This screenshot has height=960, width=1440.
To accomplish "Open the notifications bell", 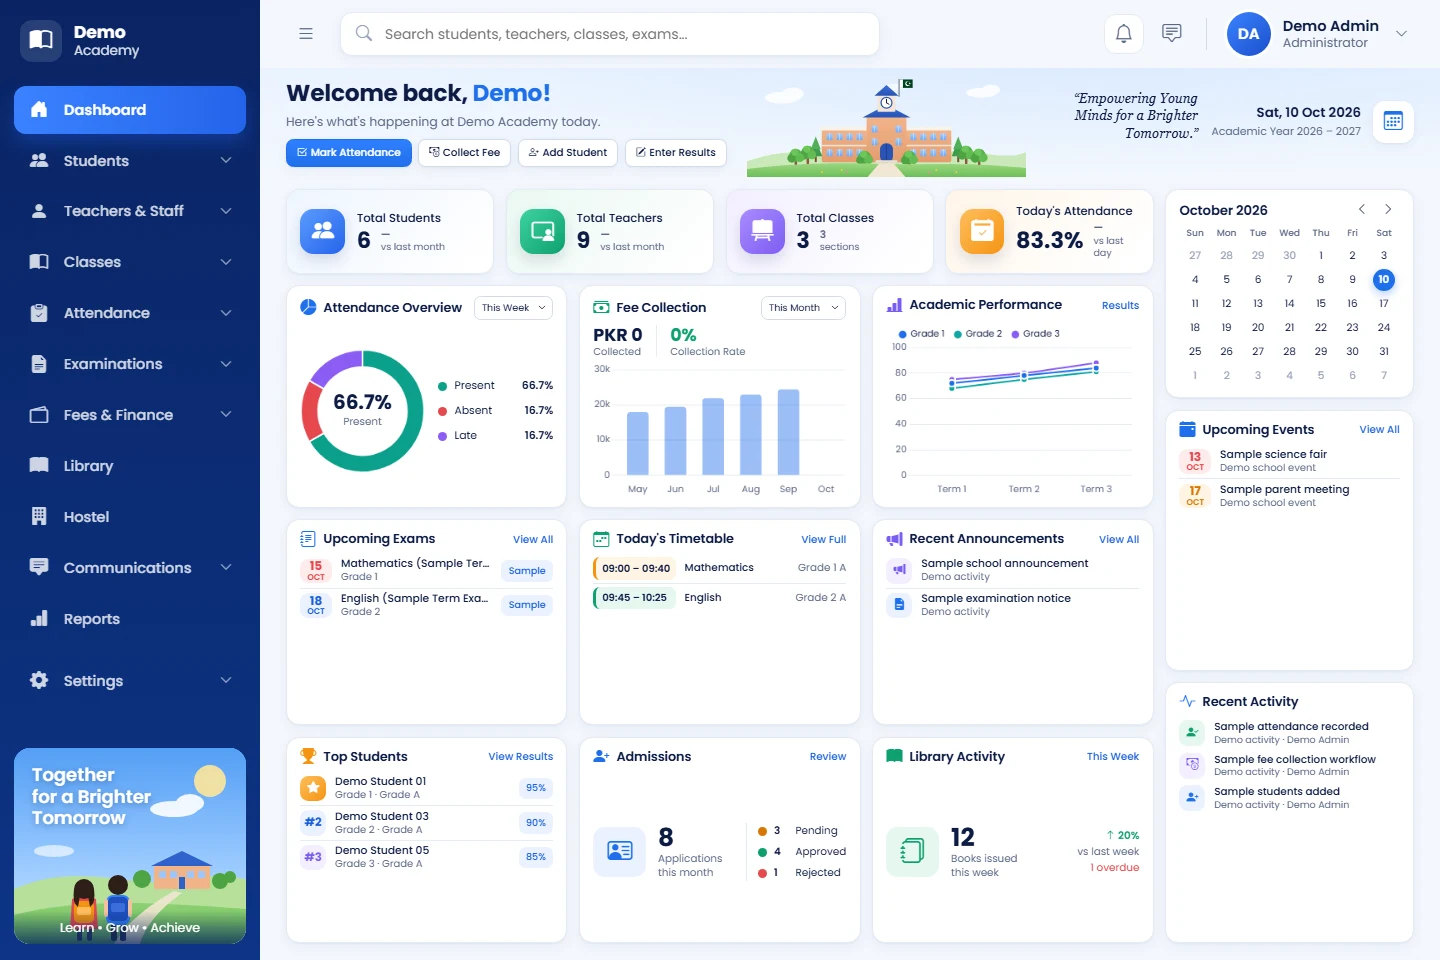I will [x=1123, y=34].
